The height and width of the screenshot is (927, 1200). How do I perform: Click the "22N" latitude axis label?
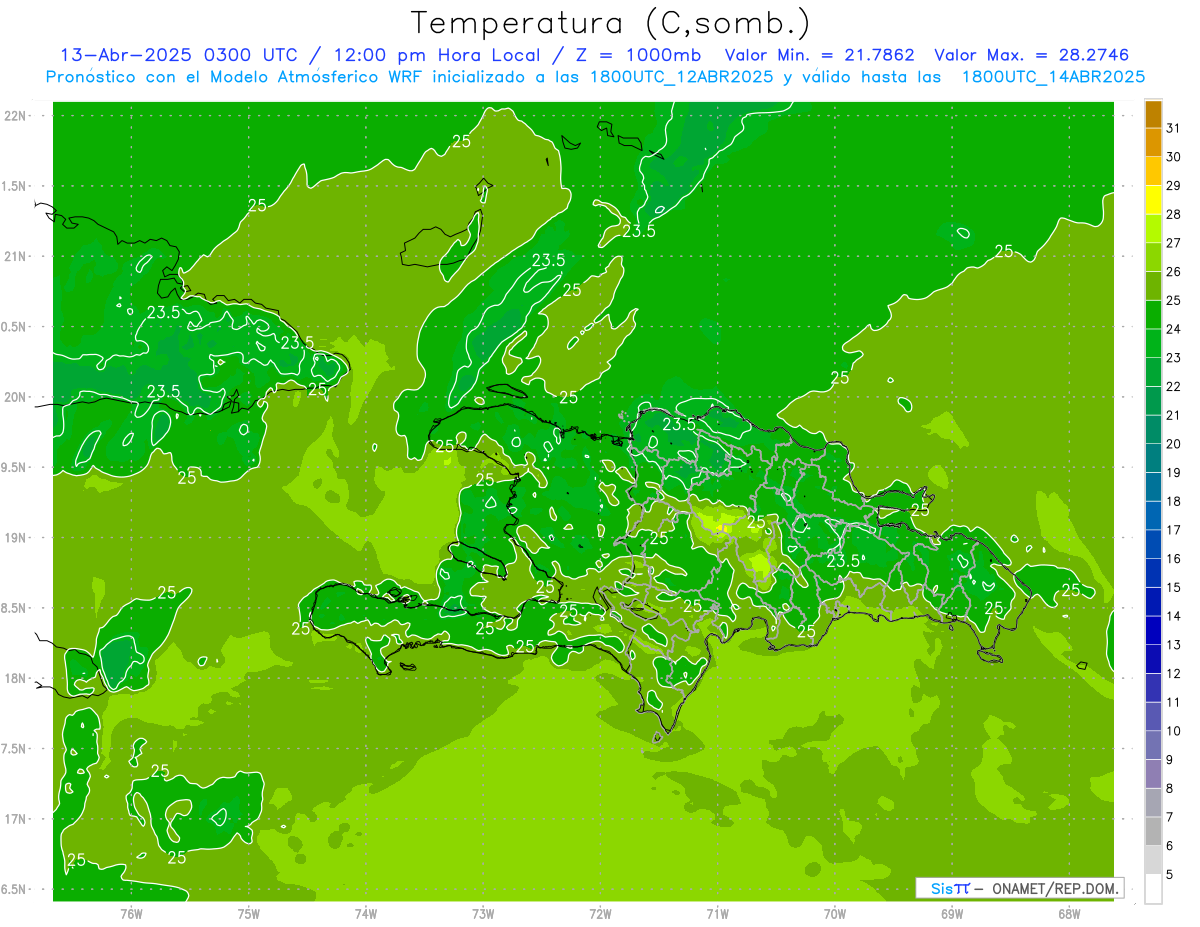tap(16, 116)
